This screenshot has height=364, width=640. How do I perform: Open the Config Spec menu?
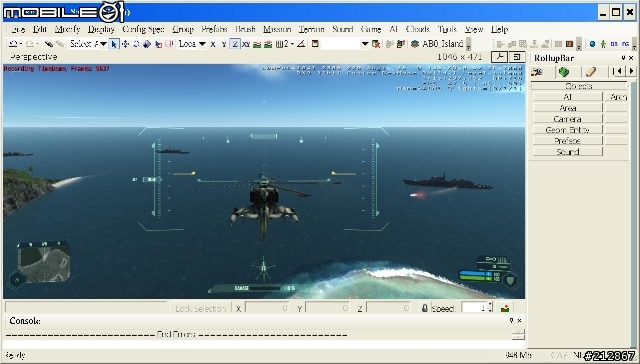pyautogui.click(x=143, y=29)
